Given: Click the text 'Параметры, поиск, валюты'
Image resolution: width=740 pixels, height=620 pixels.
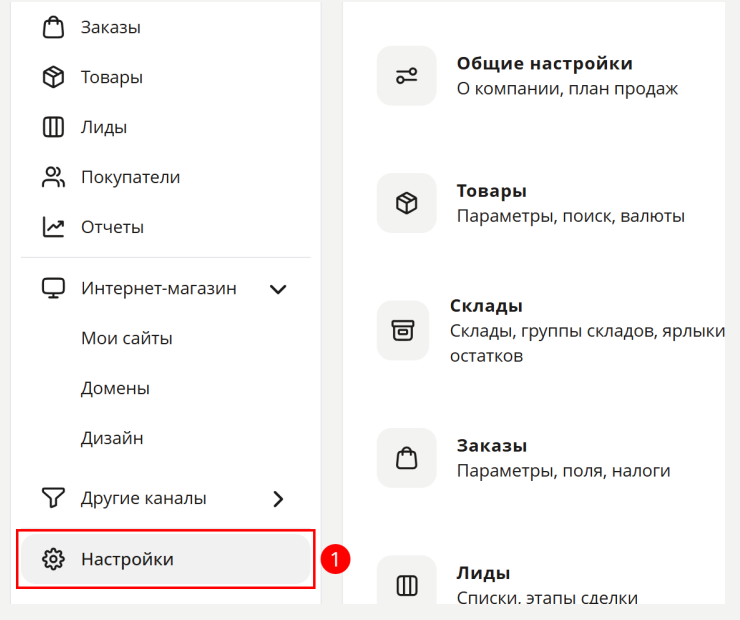Looking at the screenshot, I should pos(571,216).
